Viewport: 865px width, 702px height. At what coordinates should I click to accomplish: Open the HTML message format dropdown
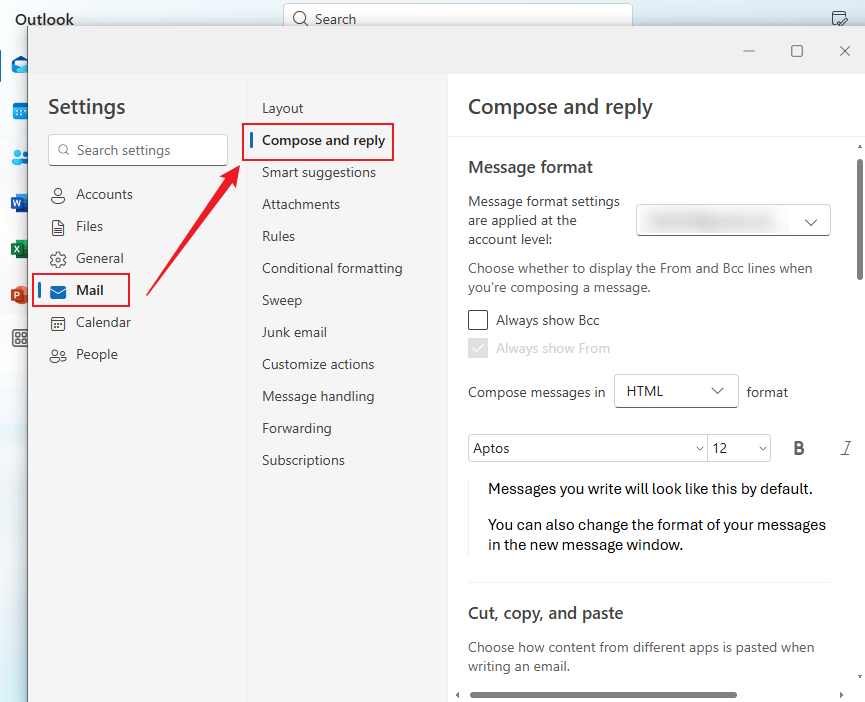coord(676,392)
